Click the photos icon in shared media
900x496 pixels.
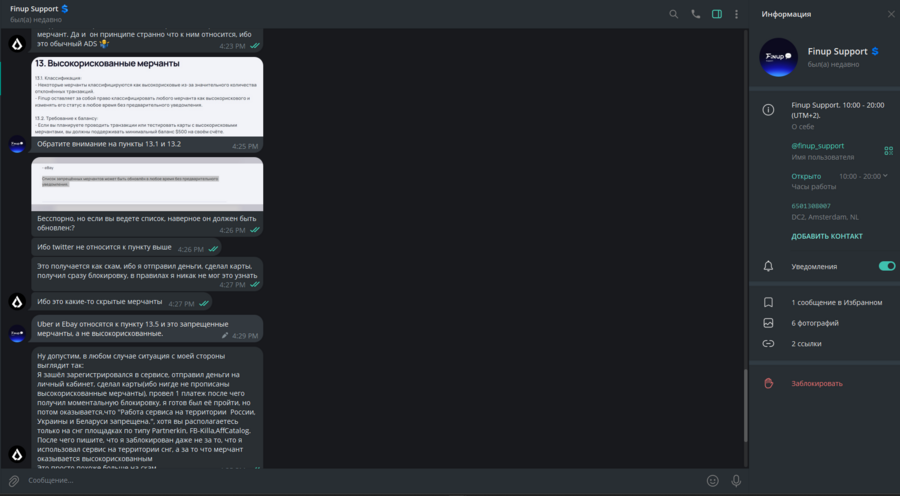point(768,323)
